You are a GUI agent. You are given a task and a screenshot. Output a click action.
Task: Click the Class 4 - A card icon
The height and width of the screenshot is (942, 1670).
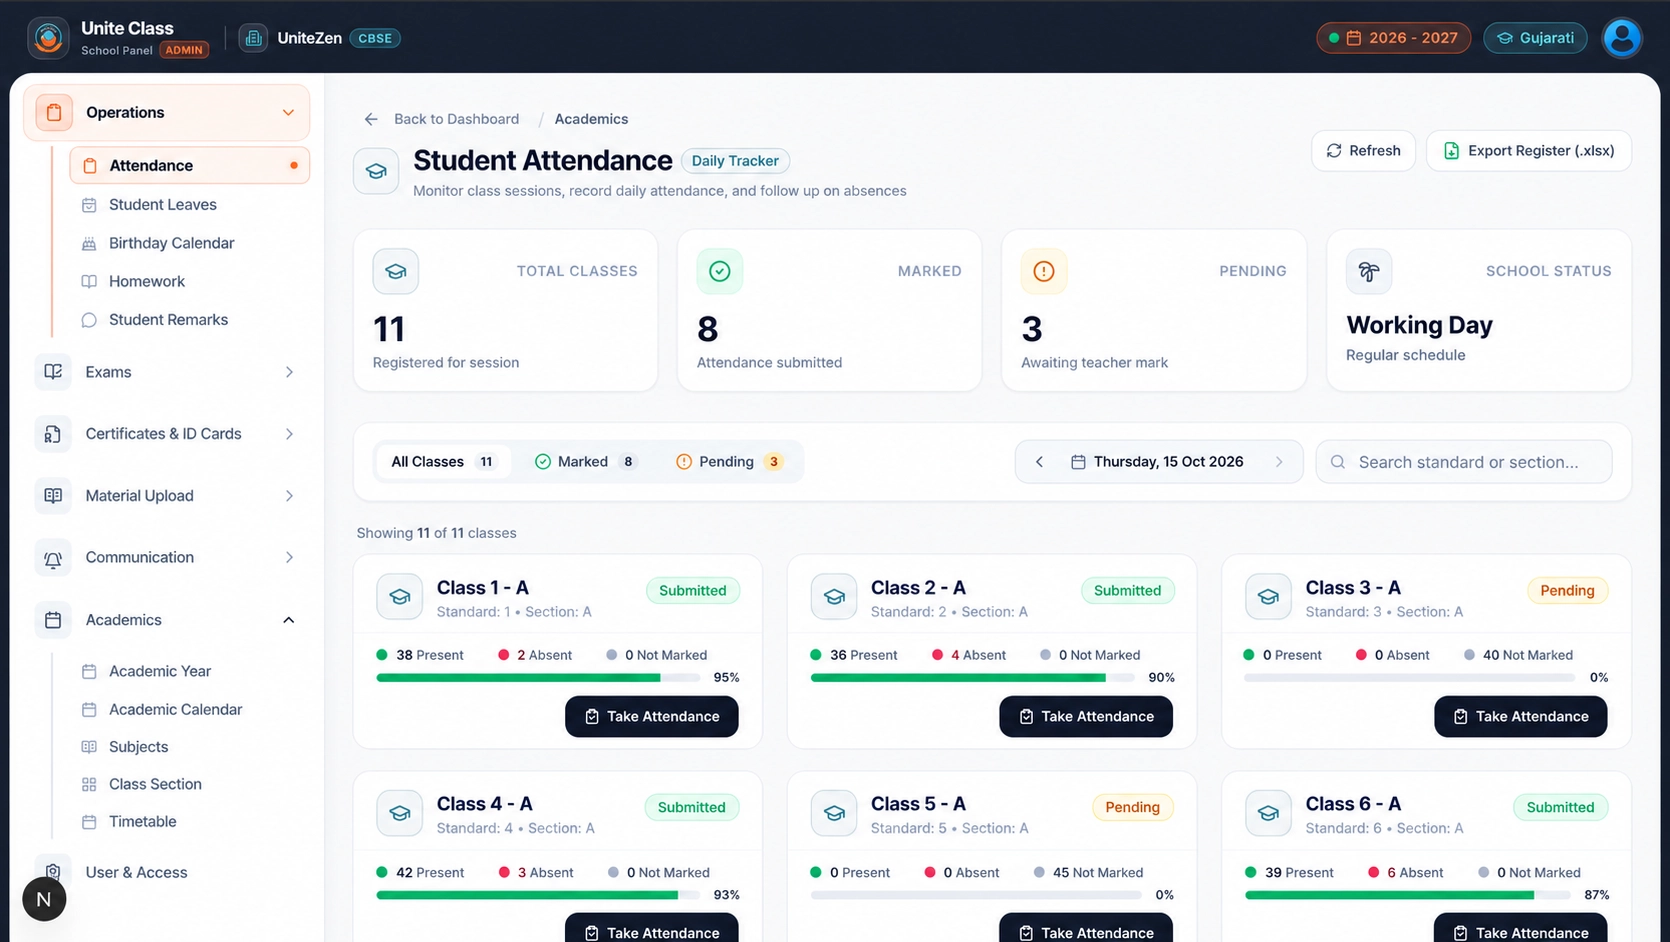pos(400,814)
